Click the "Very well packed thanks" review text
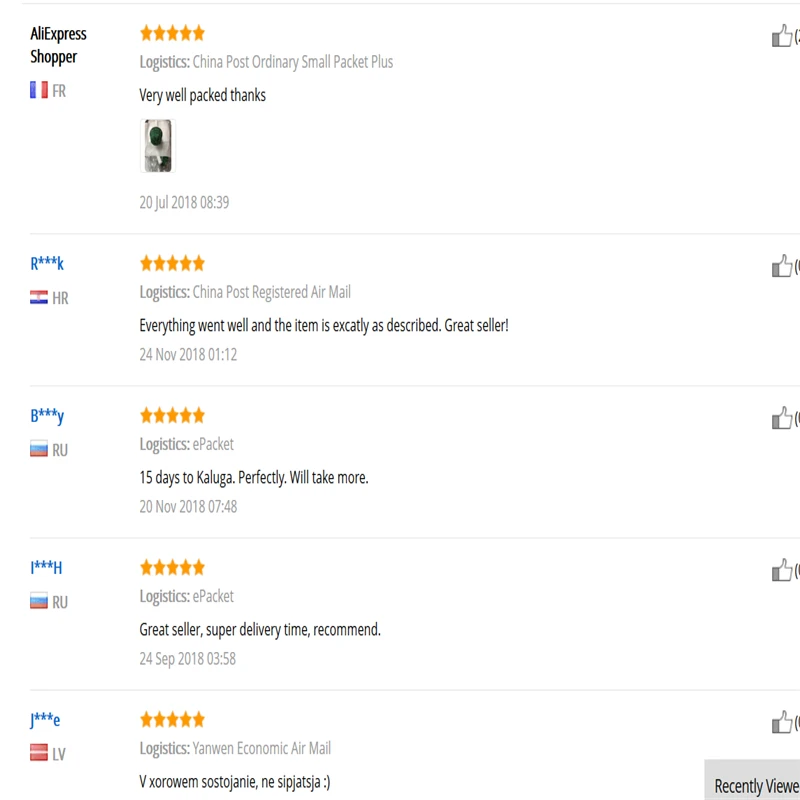The width and height of the screenshot is (800, 800). pyautogui.click(x=203, y=95)
